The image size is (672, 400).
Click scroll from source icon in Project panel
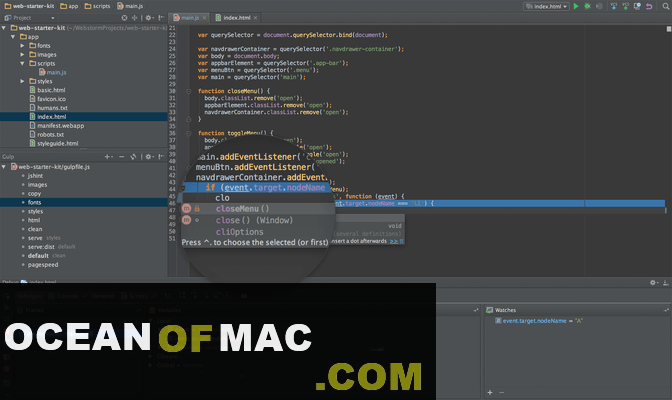[x=124, y=18]
